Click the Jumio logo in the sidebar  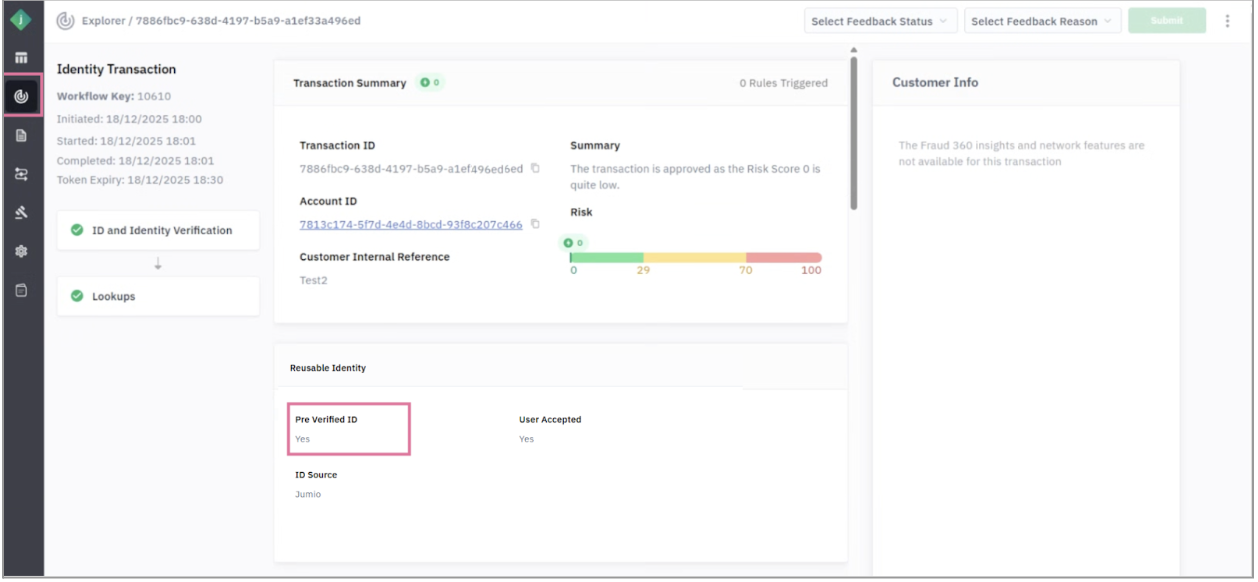point(21,19)
